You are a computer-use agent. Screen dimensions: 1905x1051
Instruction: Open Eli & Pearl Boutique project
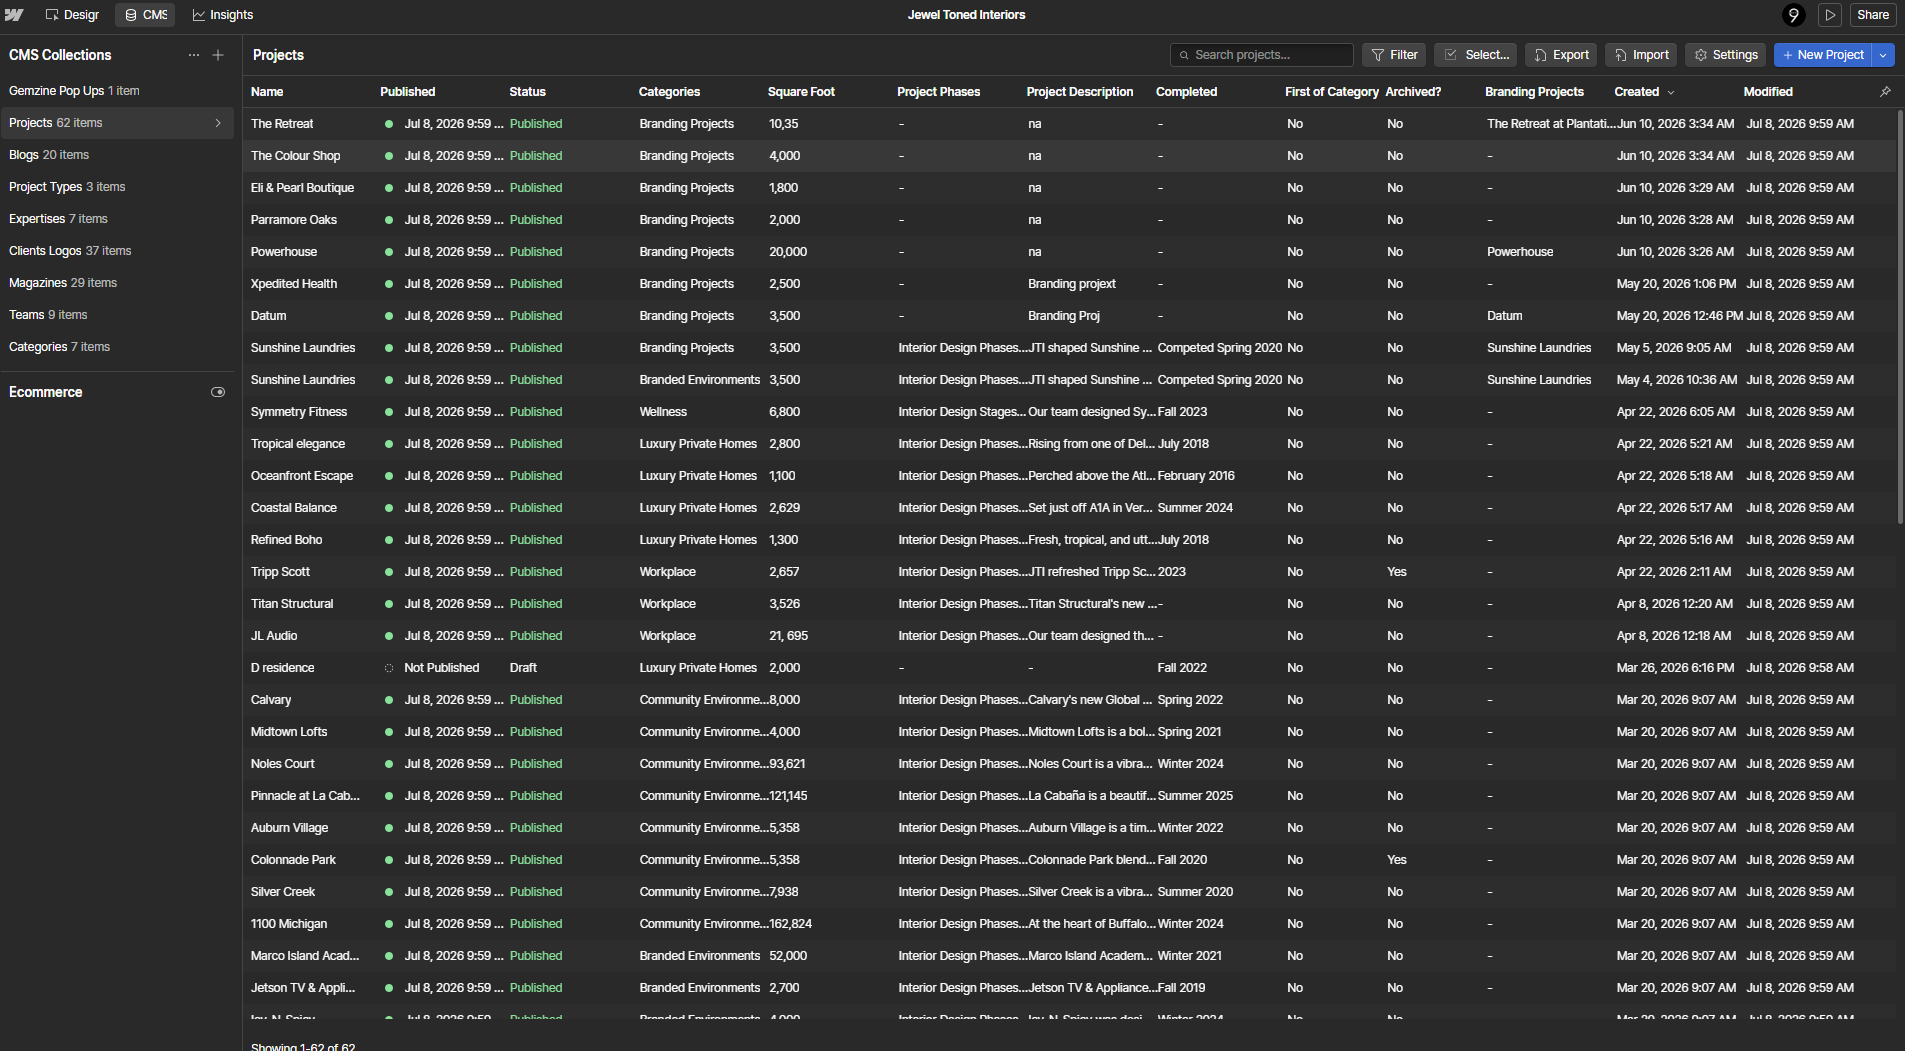coord(302,188)
